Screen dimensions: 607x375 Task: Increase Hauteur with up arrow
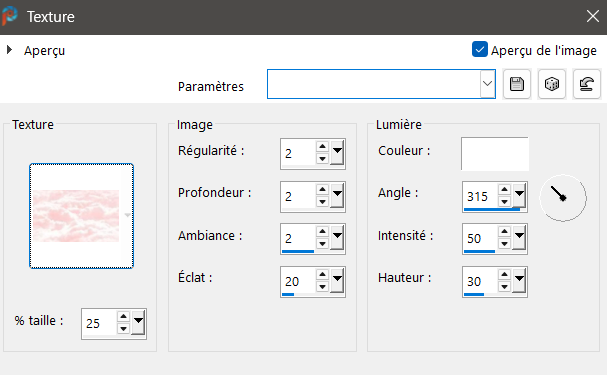(x=504, y=275)
